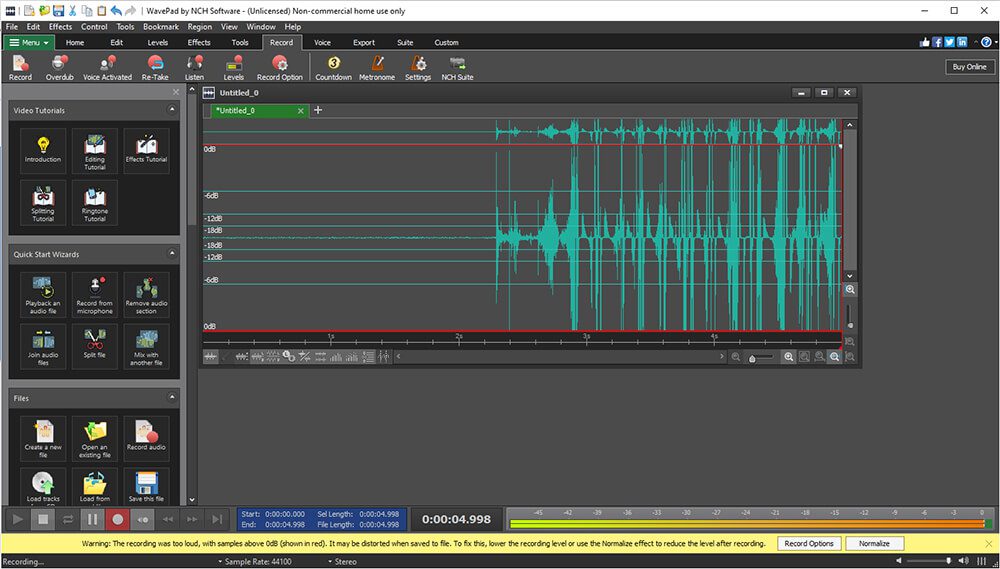This screenshot has height=569, width=1000.
Task: Click the go to end transport button
Action: tap(217, 519)
